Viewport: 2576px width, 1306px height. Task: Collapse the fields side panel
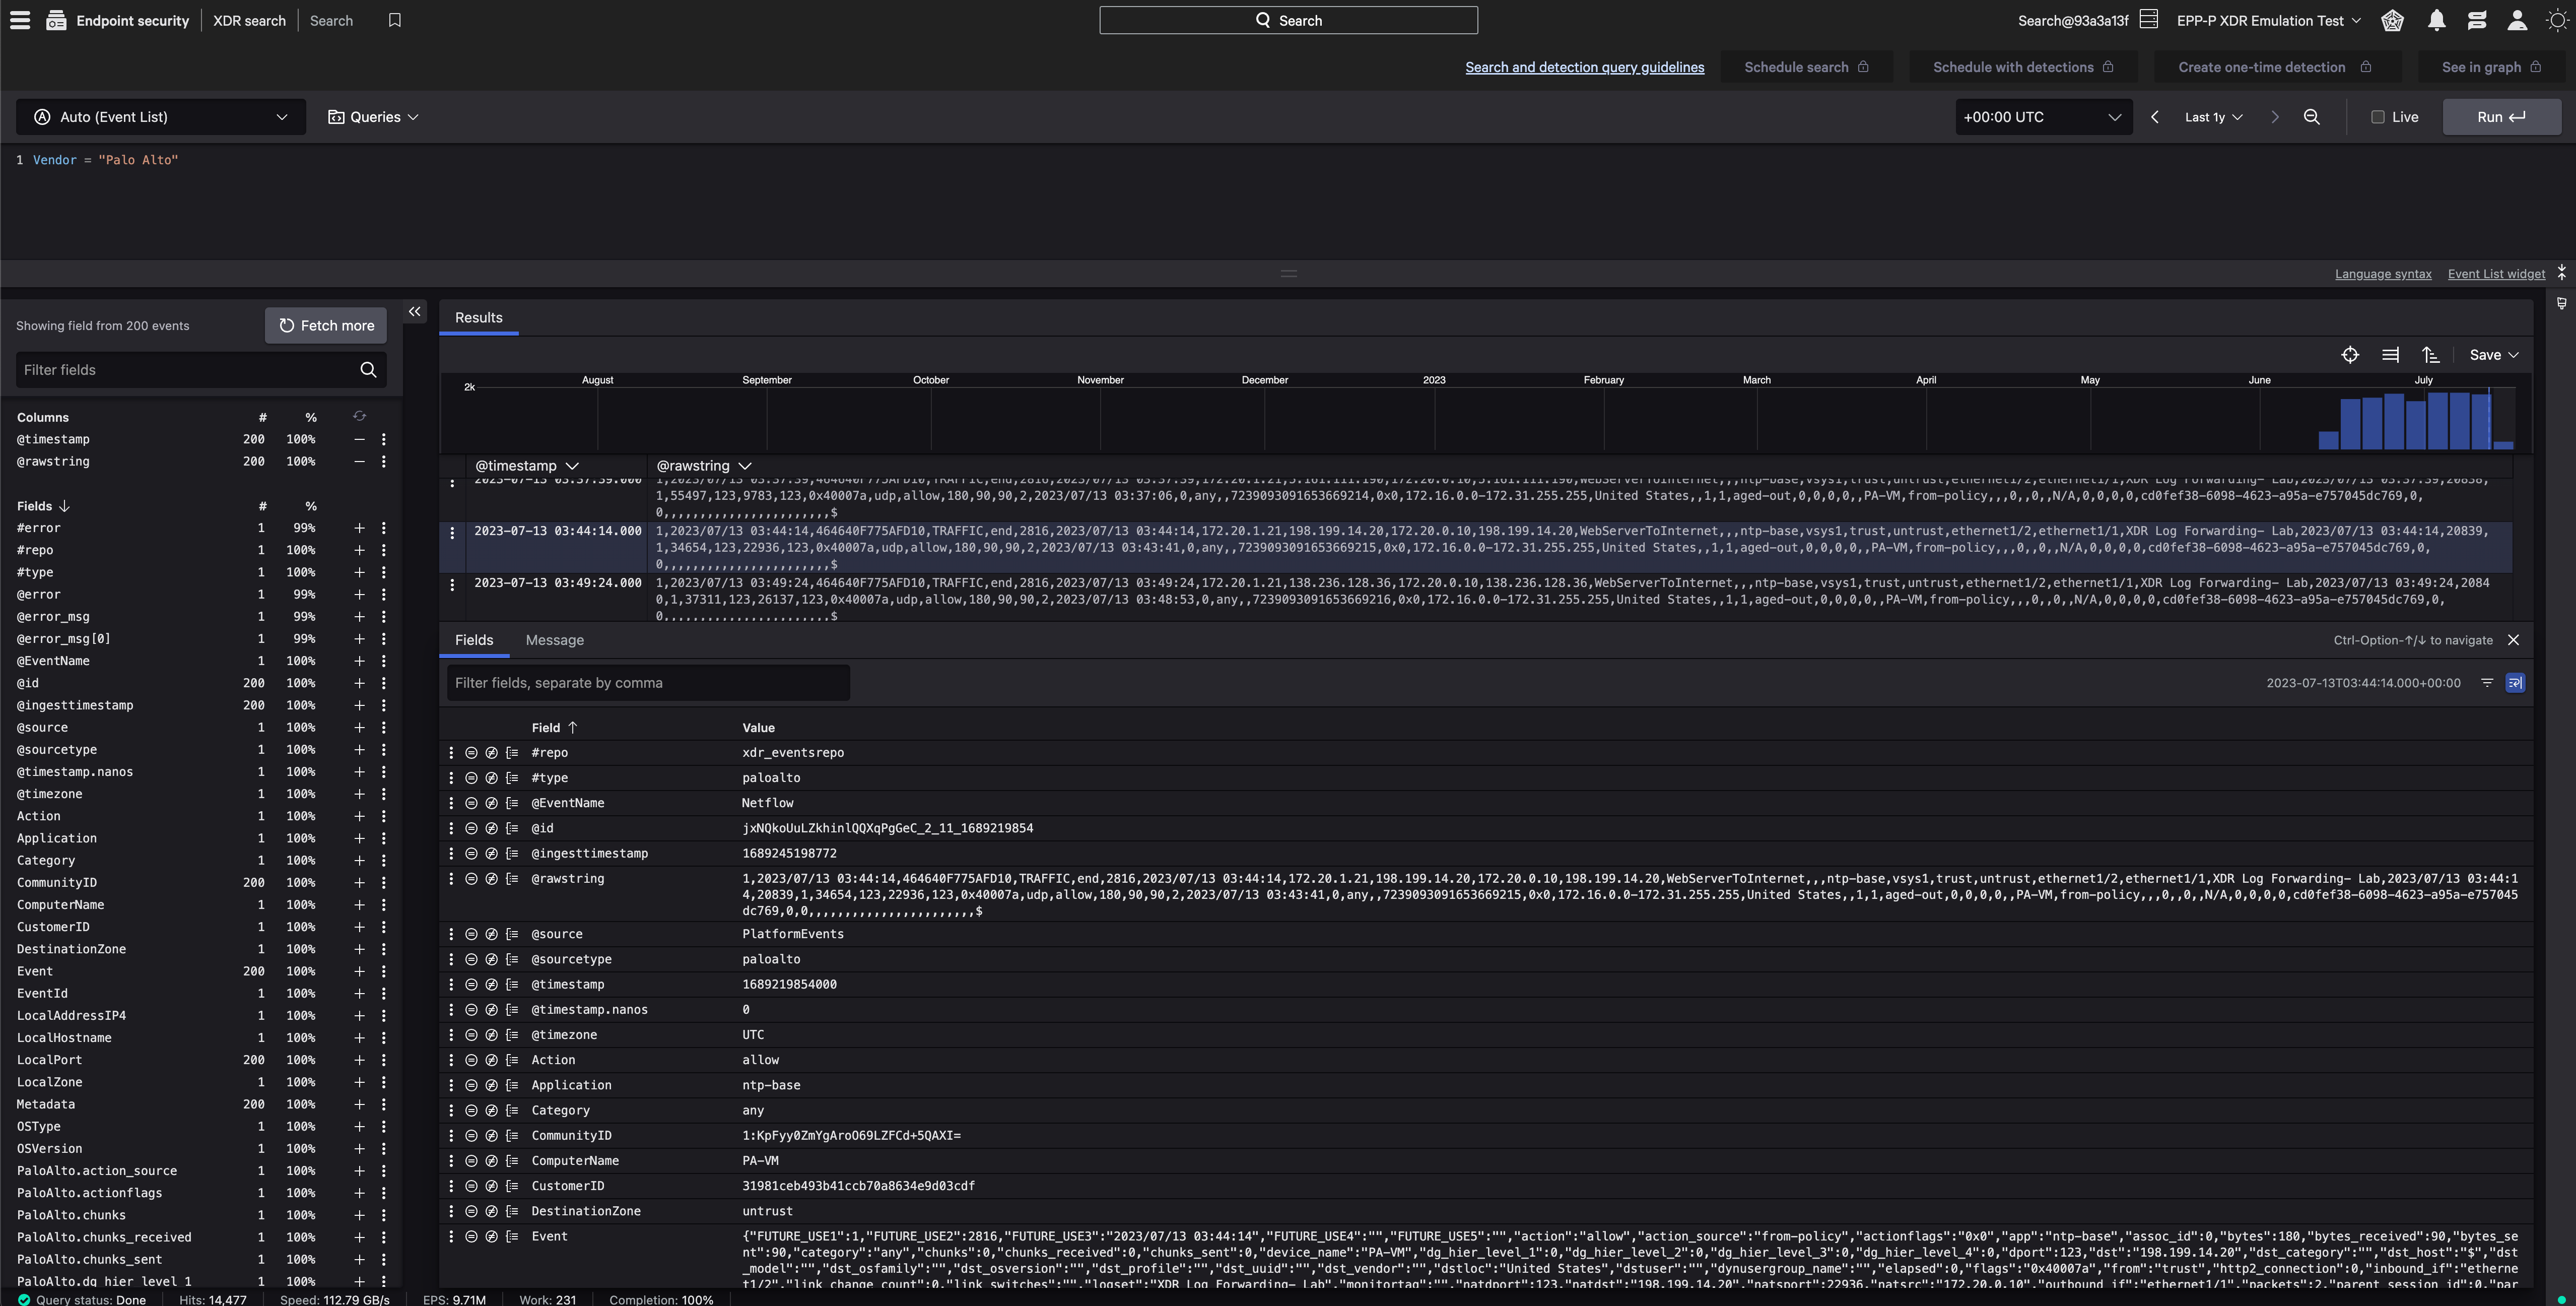[415, 312]
